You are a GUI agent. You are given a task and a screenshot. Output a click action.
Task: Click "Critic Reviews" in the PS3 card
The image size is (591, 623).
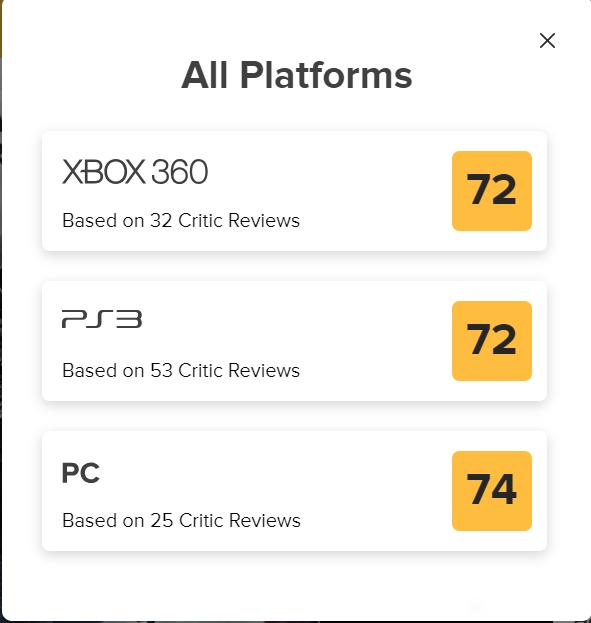pos(239,370)
